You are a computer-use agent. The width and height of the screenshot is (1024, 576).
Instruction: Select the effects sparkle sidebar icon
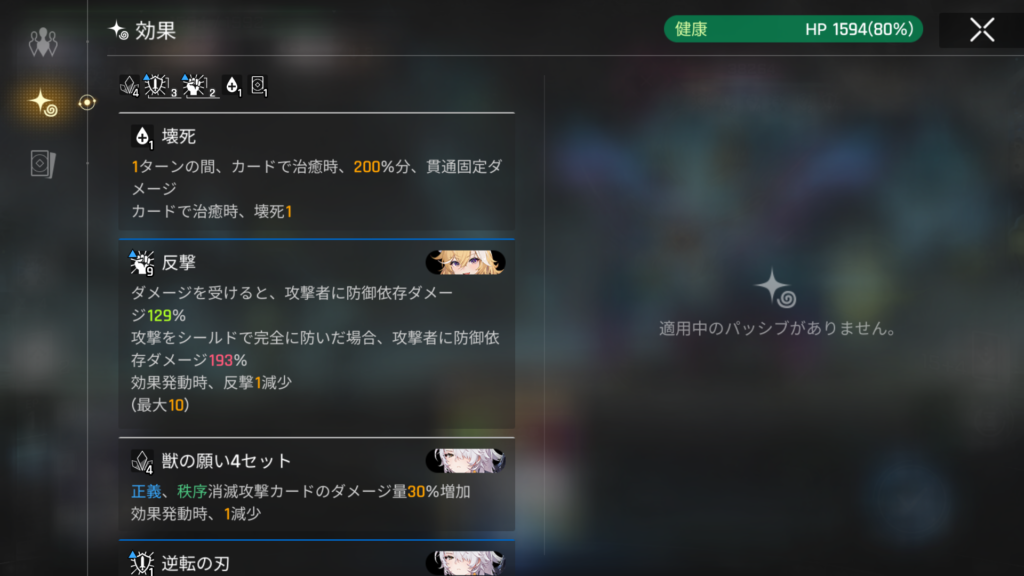43,103
